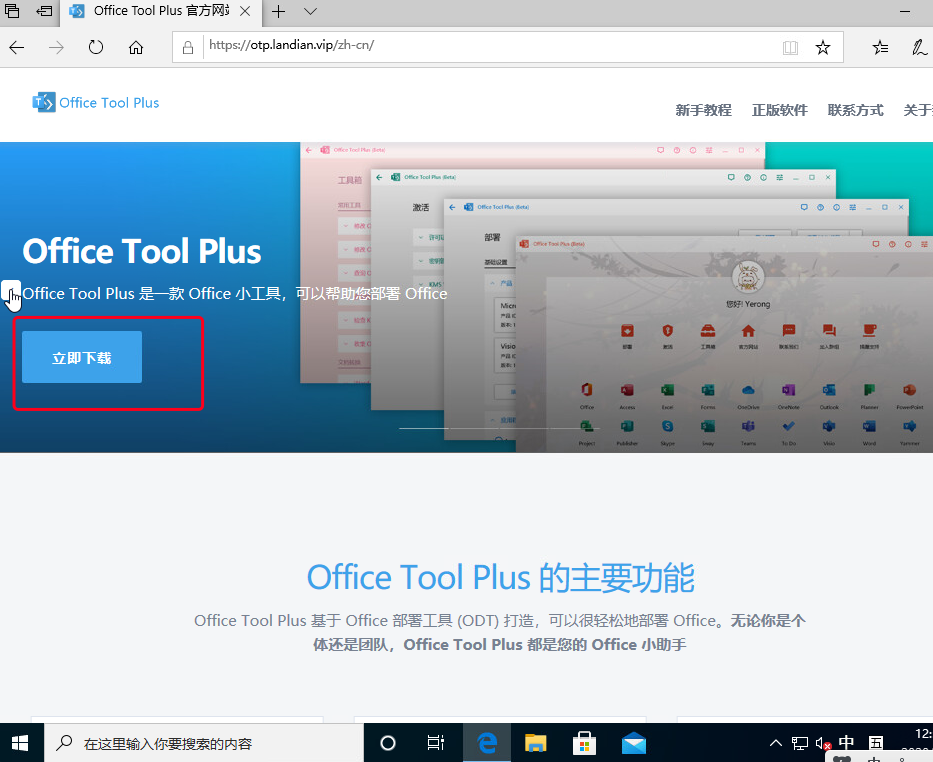Select the 'Office Tool Plus 的主要功能' heading
This screenshot has width=933, height=762.
point(500,578)
